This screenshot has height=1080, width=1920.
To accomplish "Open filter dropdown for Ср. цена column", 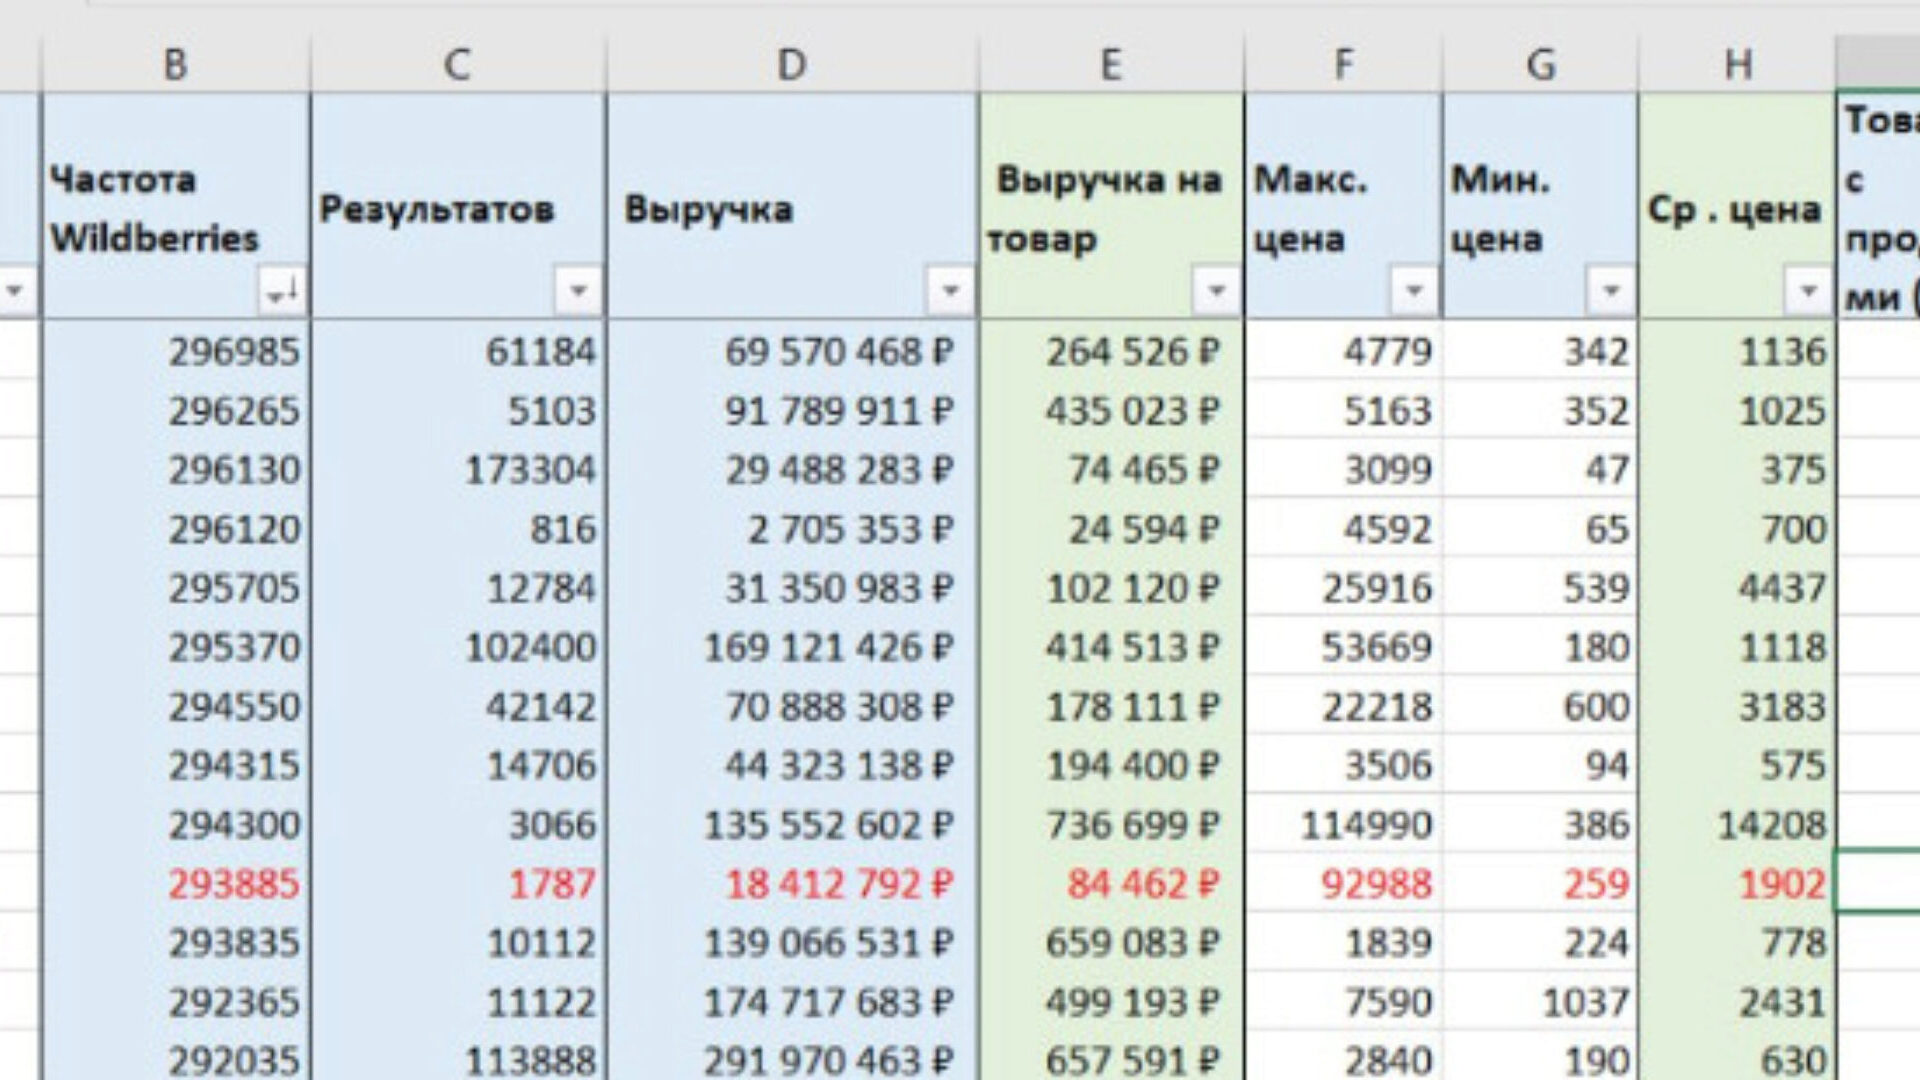I will (x=1807, y=291).
